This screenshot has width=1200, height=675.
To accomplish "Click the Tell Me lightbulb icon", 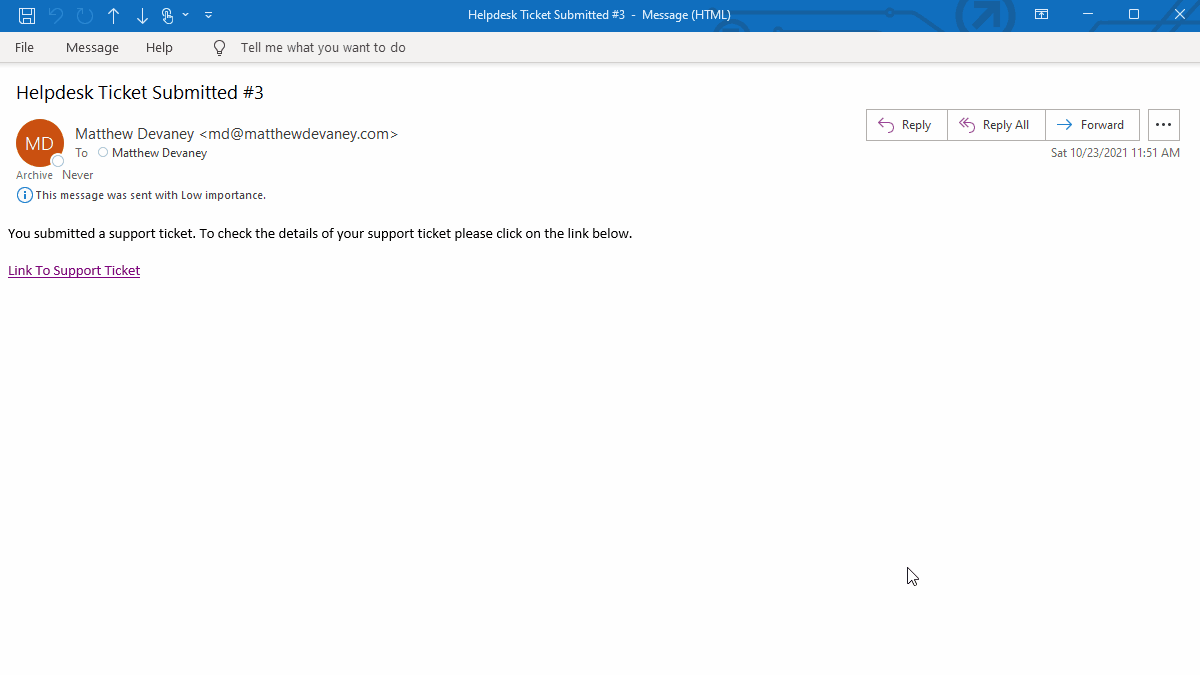I will 219,47.
